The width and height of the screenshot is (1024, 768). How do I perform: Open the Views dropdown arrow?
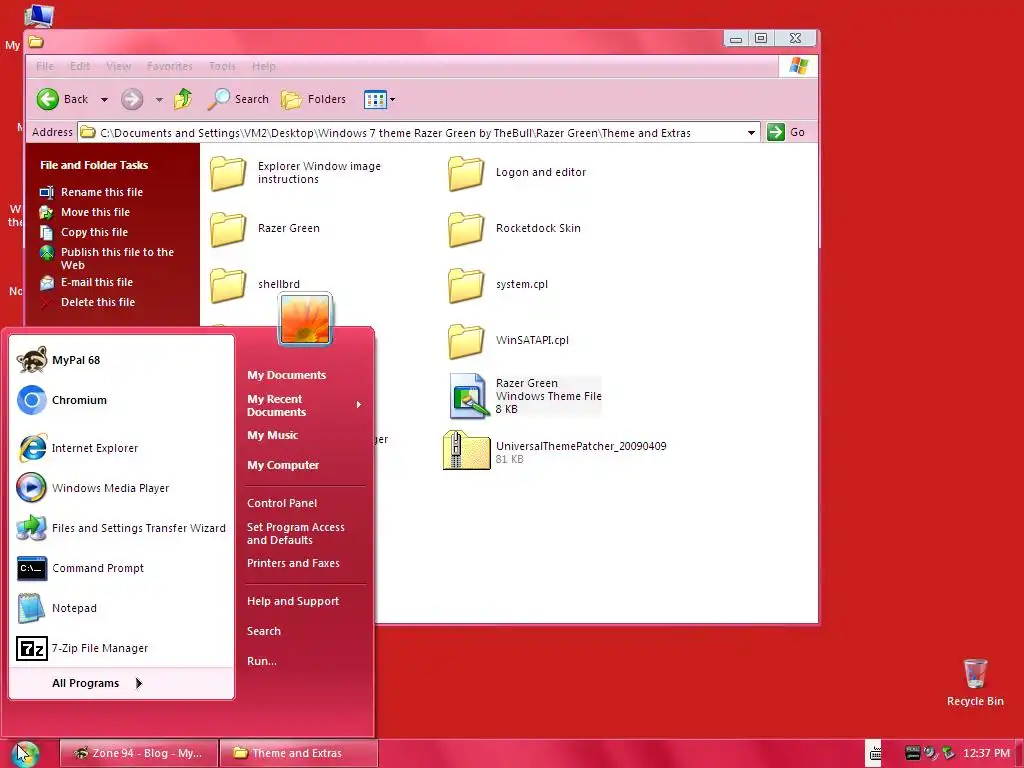pos(392,100)
